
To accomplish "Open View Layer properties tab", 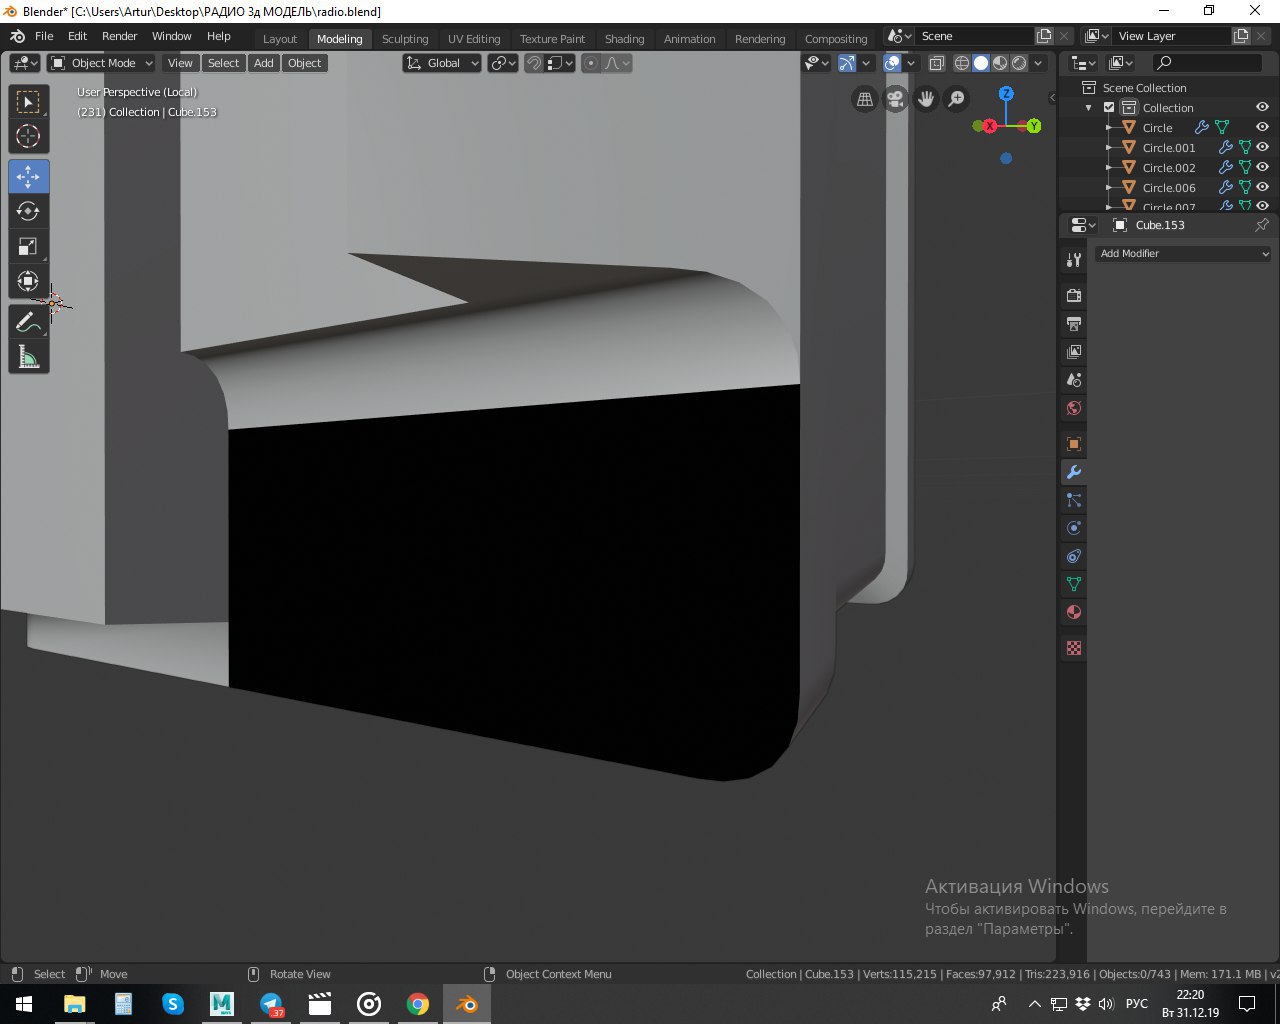I will click(1074, 352).
